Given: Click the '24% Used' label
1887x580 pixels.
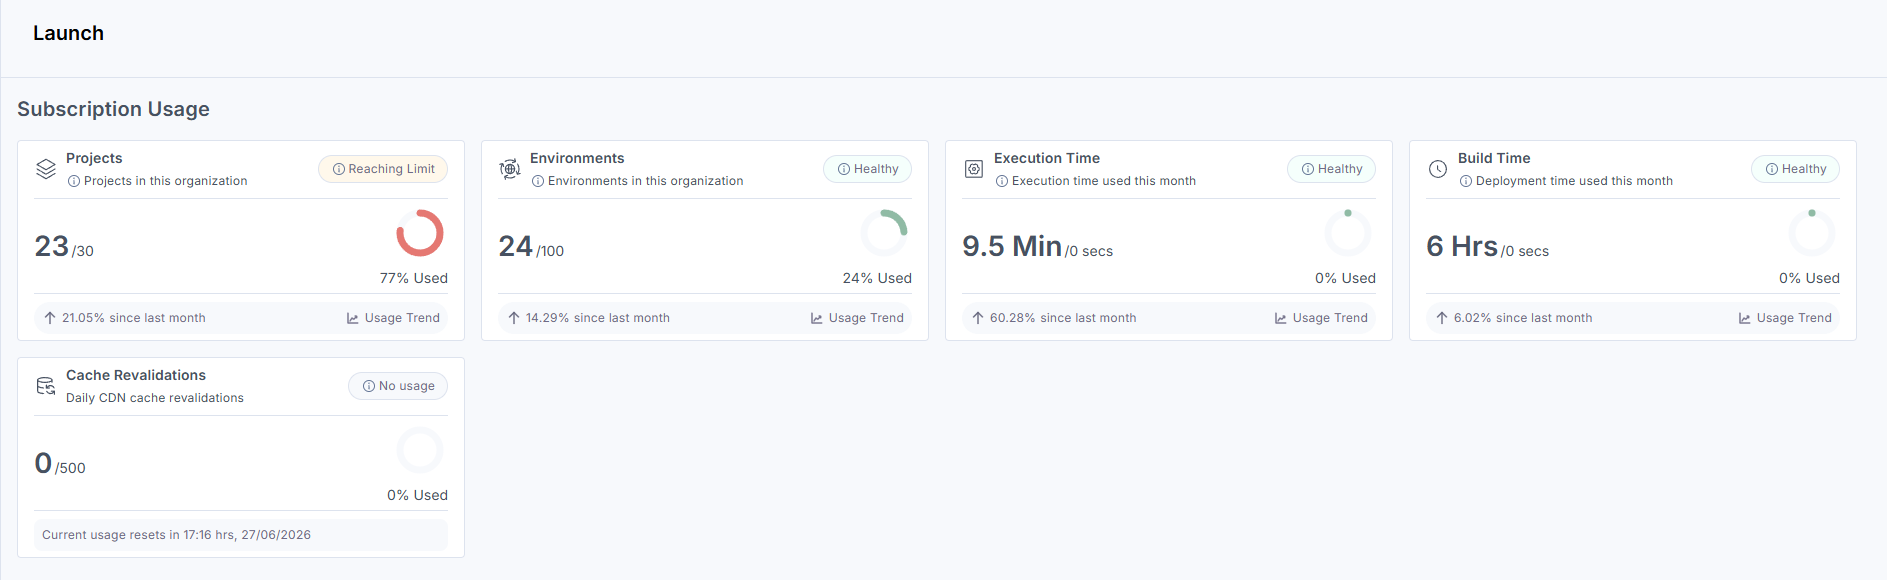Looking at the screenshot, I should click(877, 278).
